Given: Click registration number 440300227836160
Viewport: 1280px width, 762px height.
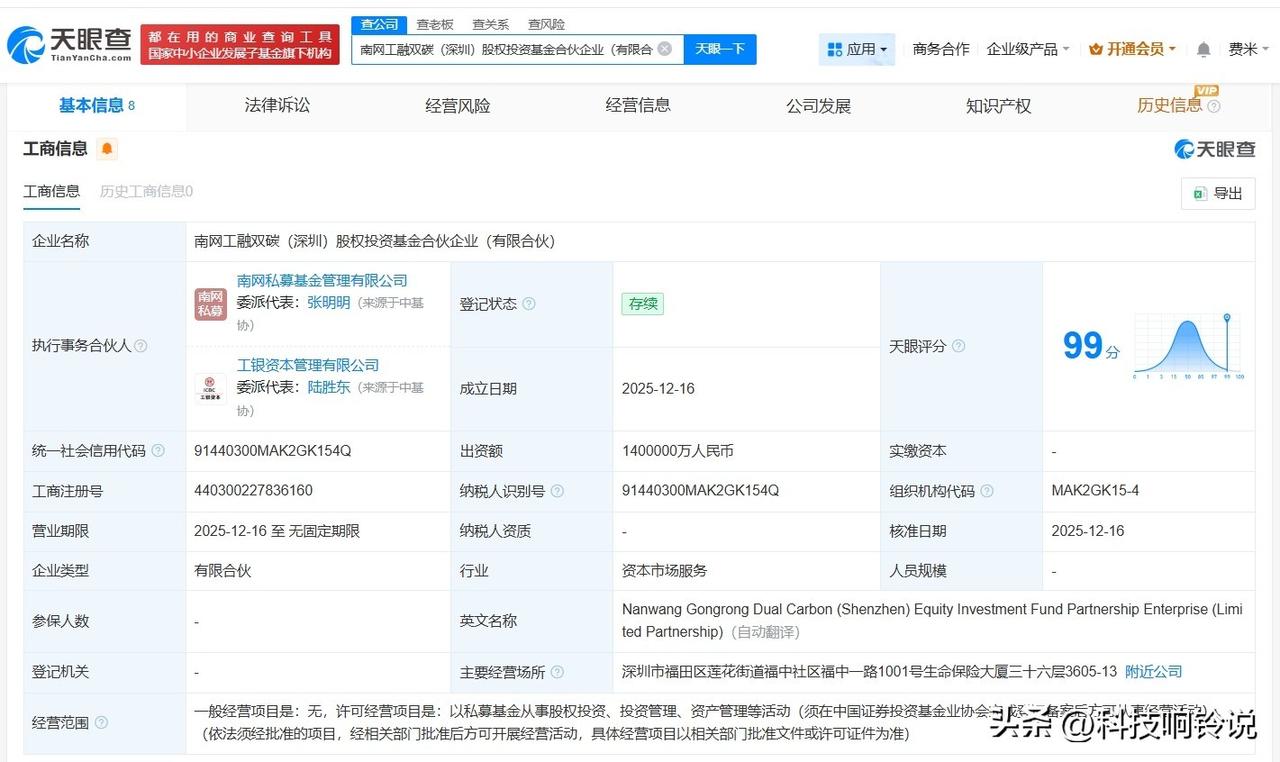Looking at the screenshot, I should [x=254, y=491].
